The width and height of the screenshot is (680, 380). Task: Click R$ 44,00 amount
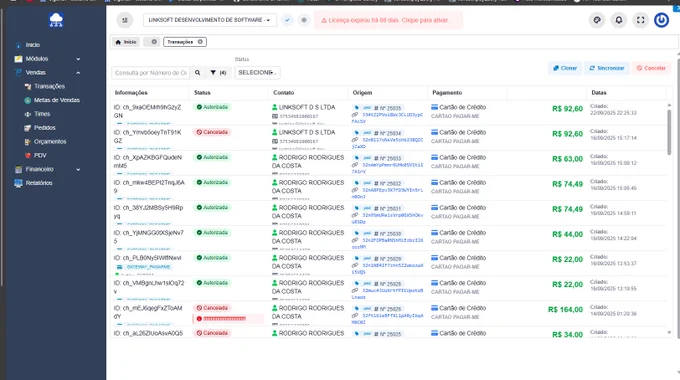pos(567,234)
